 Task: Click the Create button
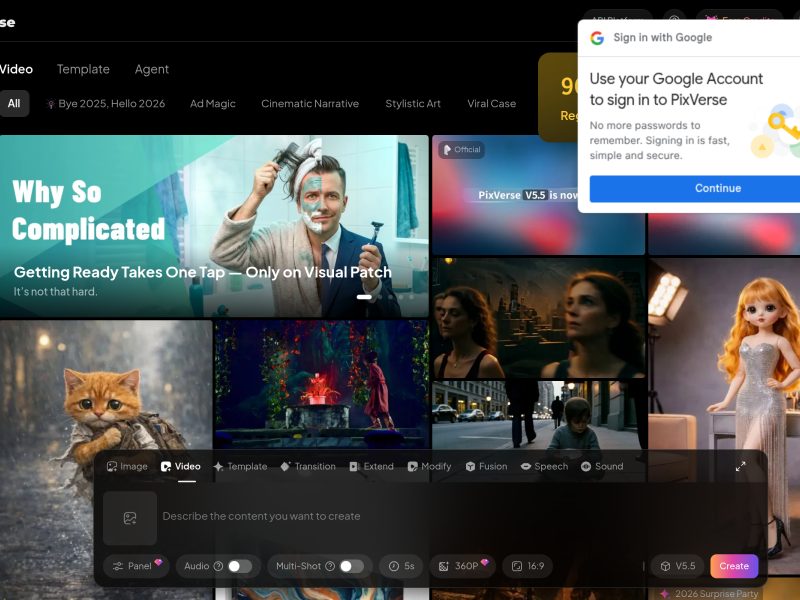(734, 566)
